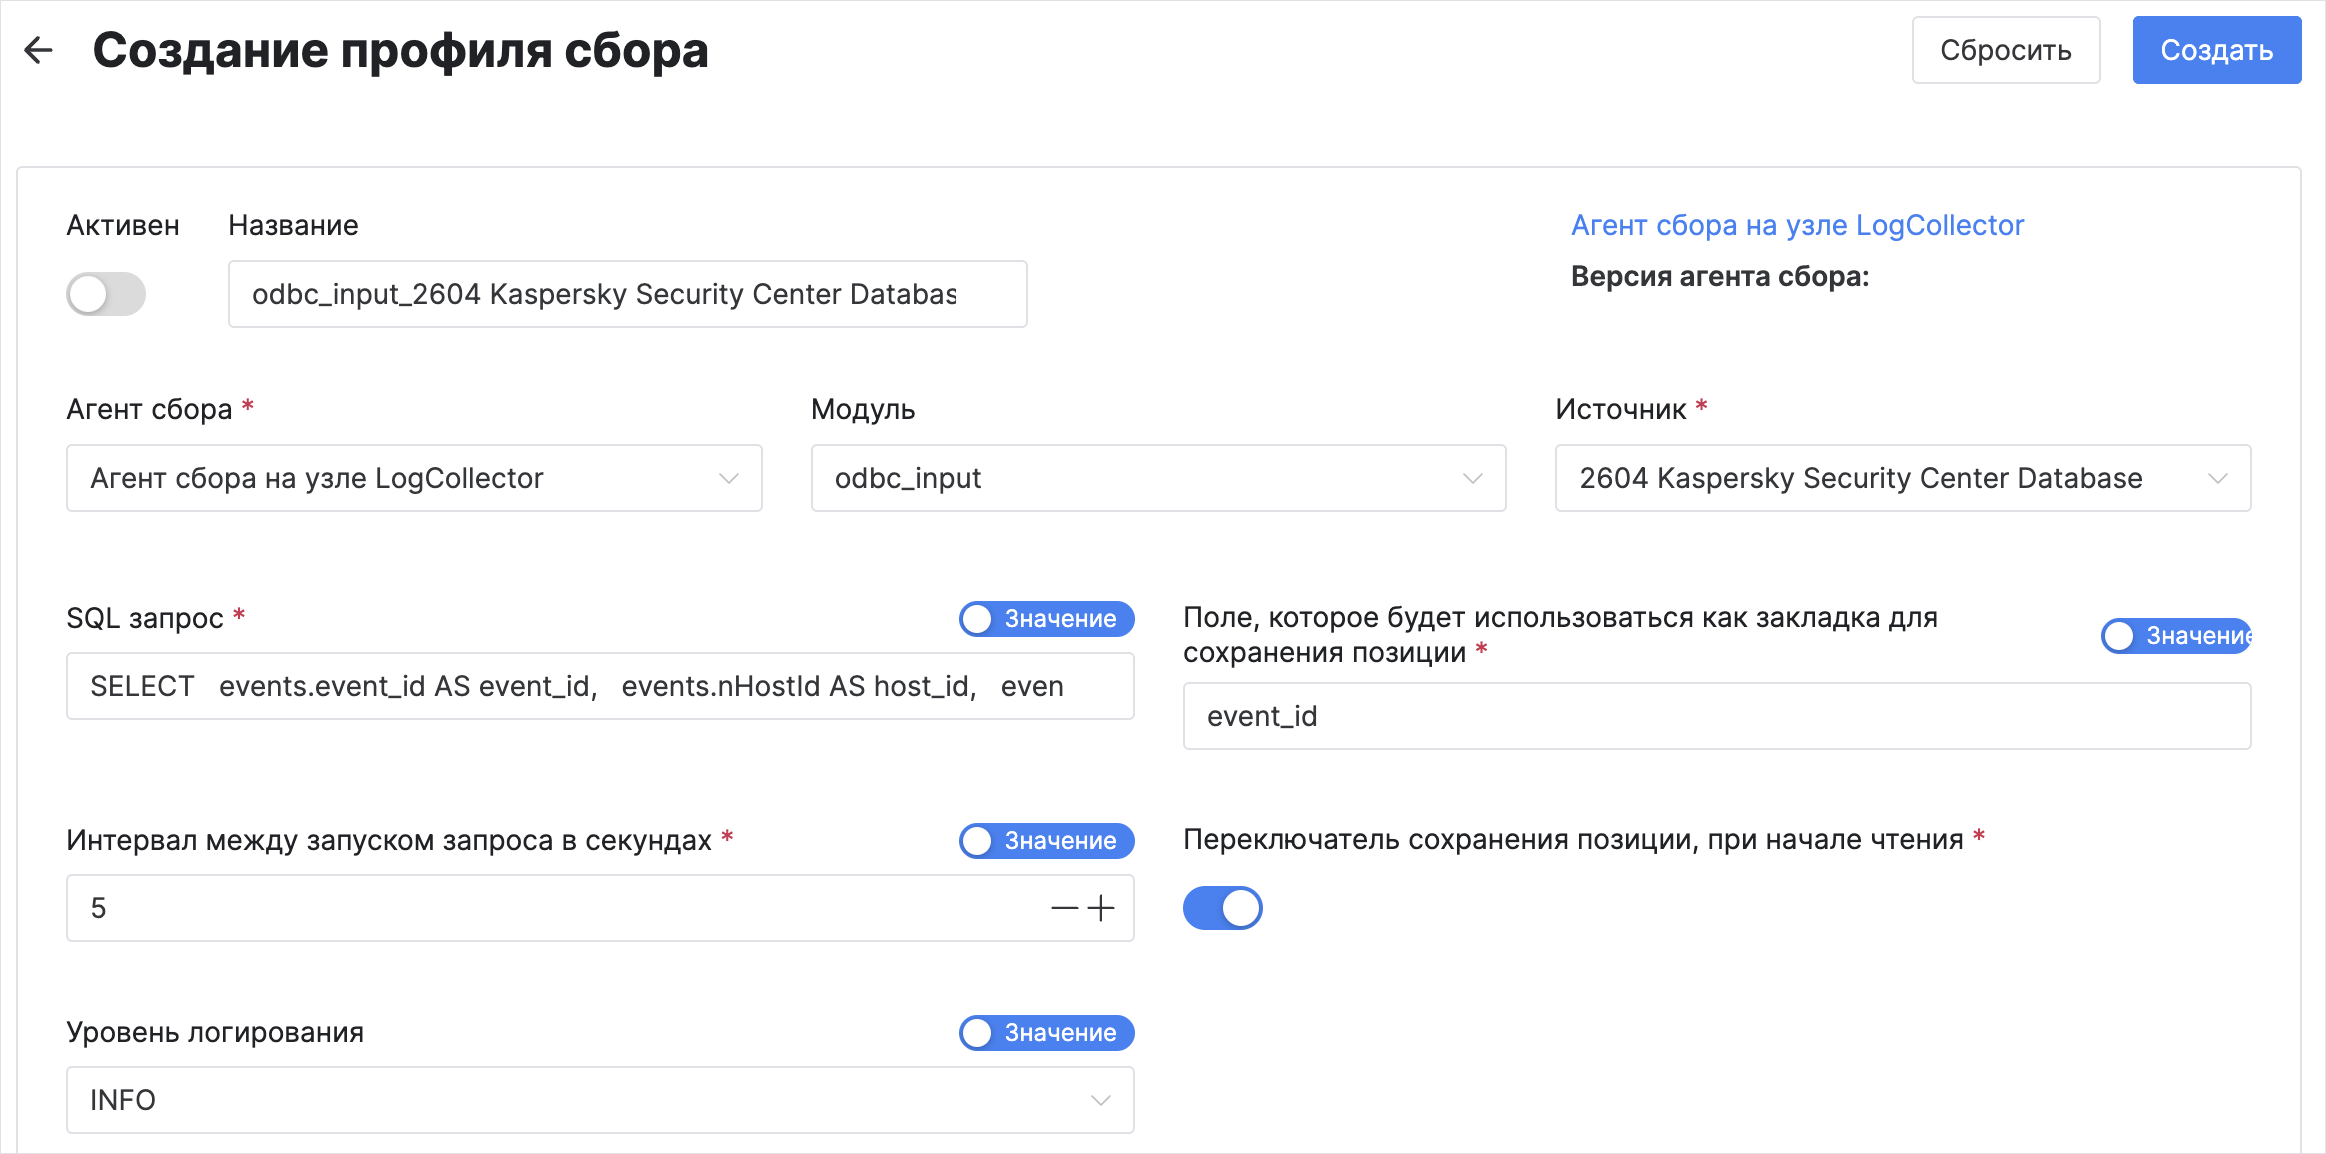The height and width of the screenshot is (1154, 2326).
Task: Click the event_id bookmark field
Action: [x=1716, y=716]
